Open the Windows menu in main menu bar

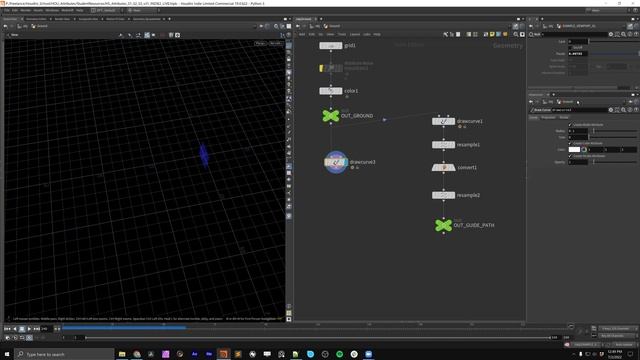[52, 10]
